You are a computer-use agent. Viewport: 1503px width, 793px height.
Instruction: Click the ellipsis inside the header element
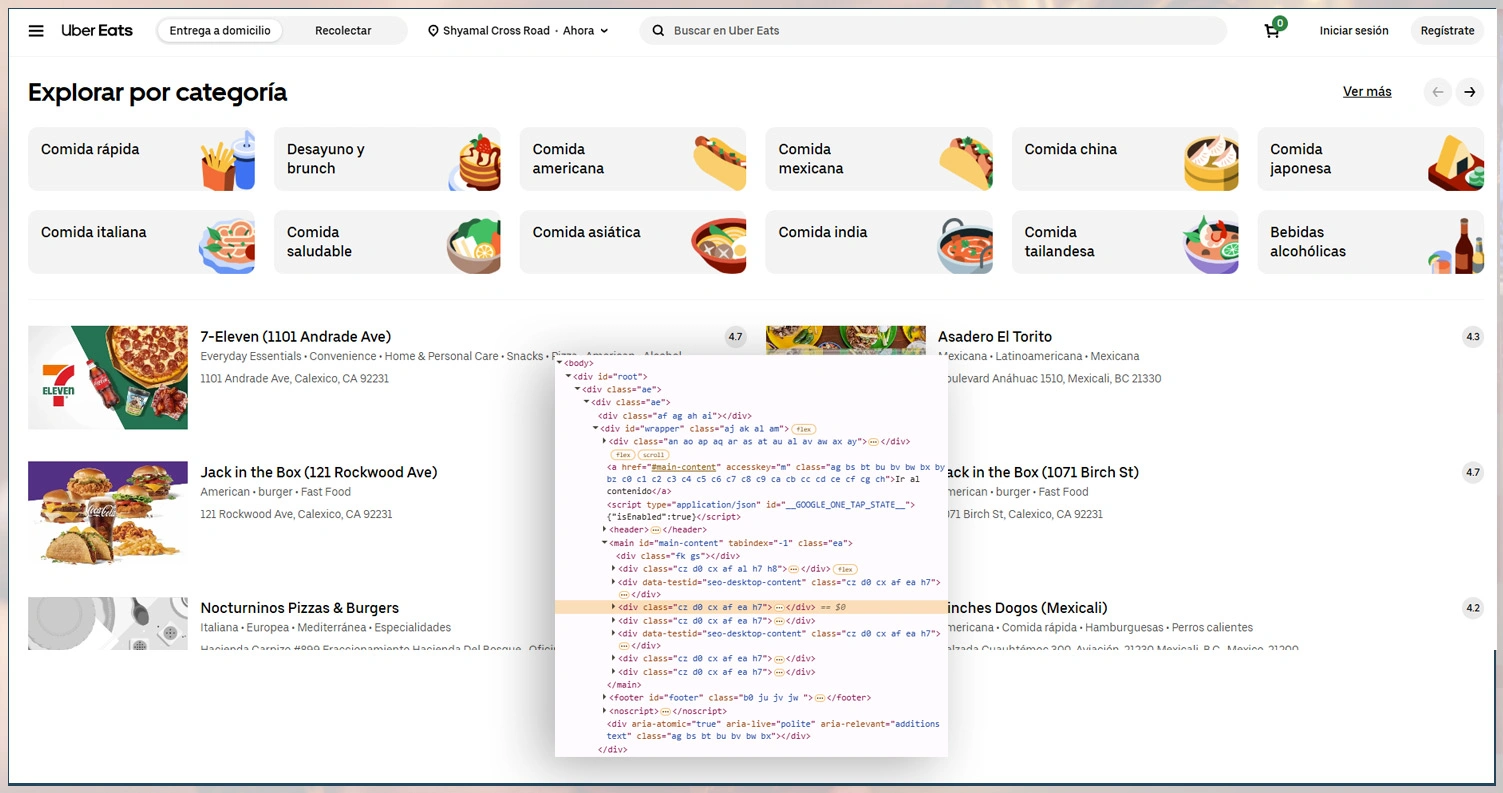(655, 530)
